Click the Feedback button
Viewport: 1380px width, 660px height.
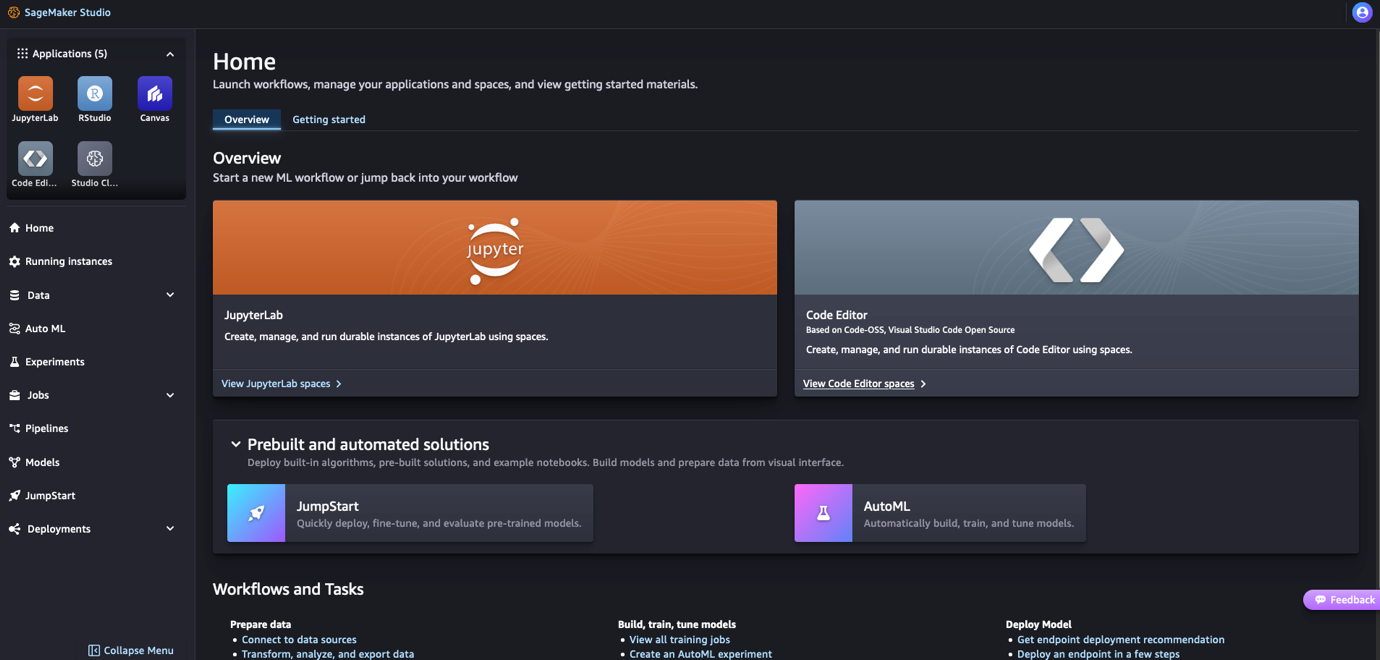(1342, 600)
